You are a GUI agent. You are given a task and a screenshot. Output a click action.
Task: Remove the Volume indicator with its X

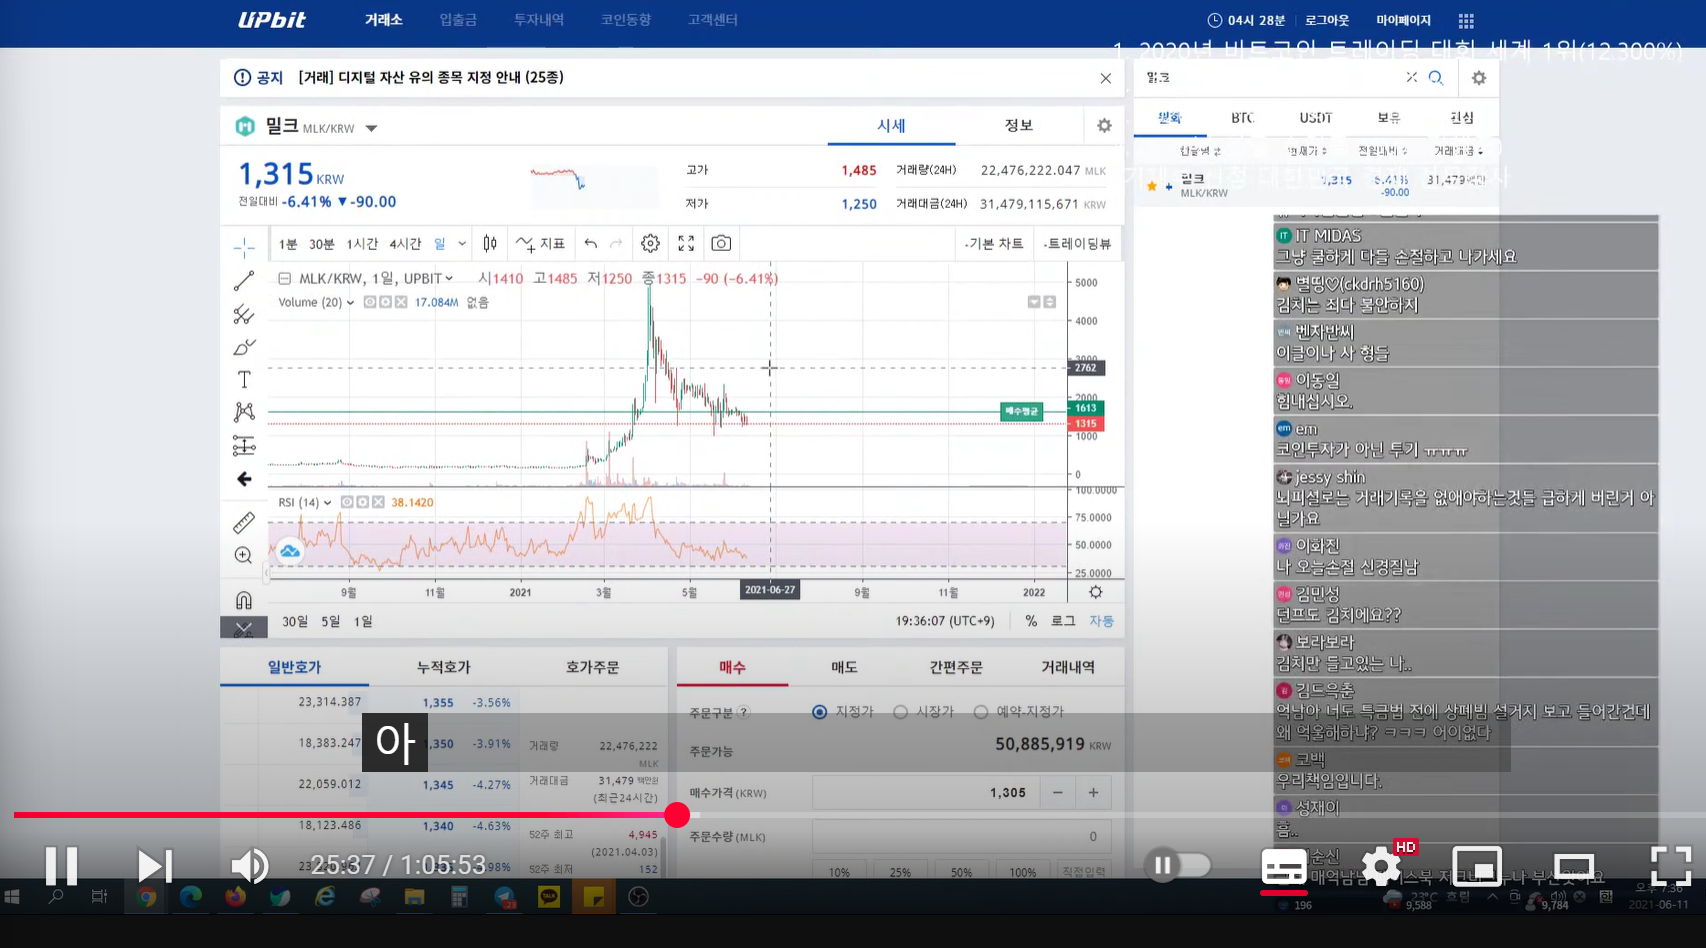(x=401, y=302)
